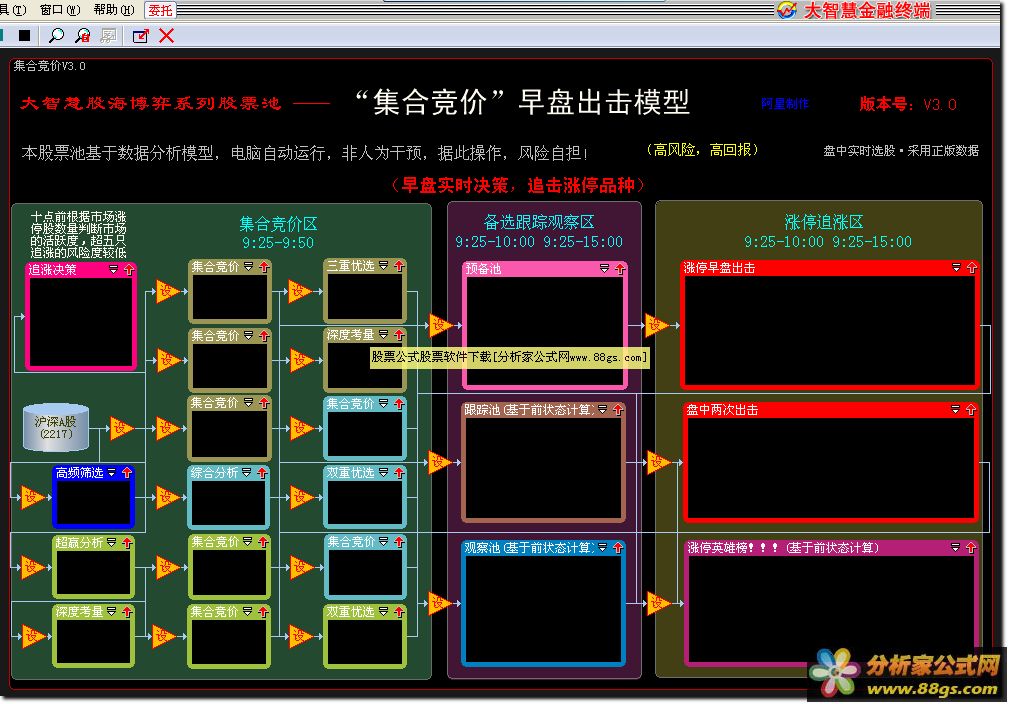Click up-arrow on 涨停早盘出击 box
The image size is (1009, 704).
(x=972, y=268)
